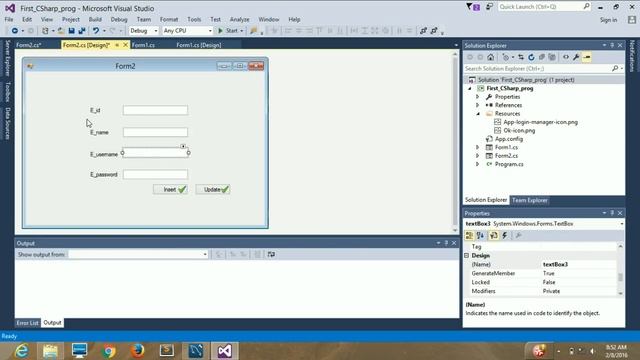Image resolution: width=640 pixels, height=360 pixels.
Task: Open the New Project toolbar icon
Action: (x=45, y=31)
